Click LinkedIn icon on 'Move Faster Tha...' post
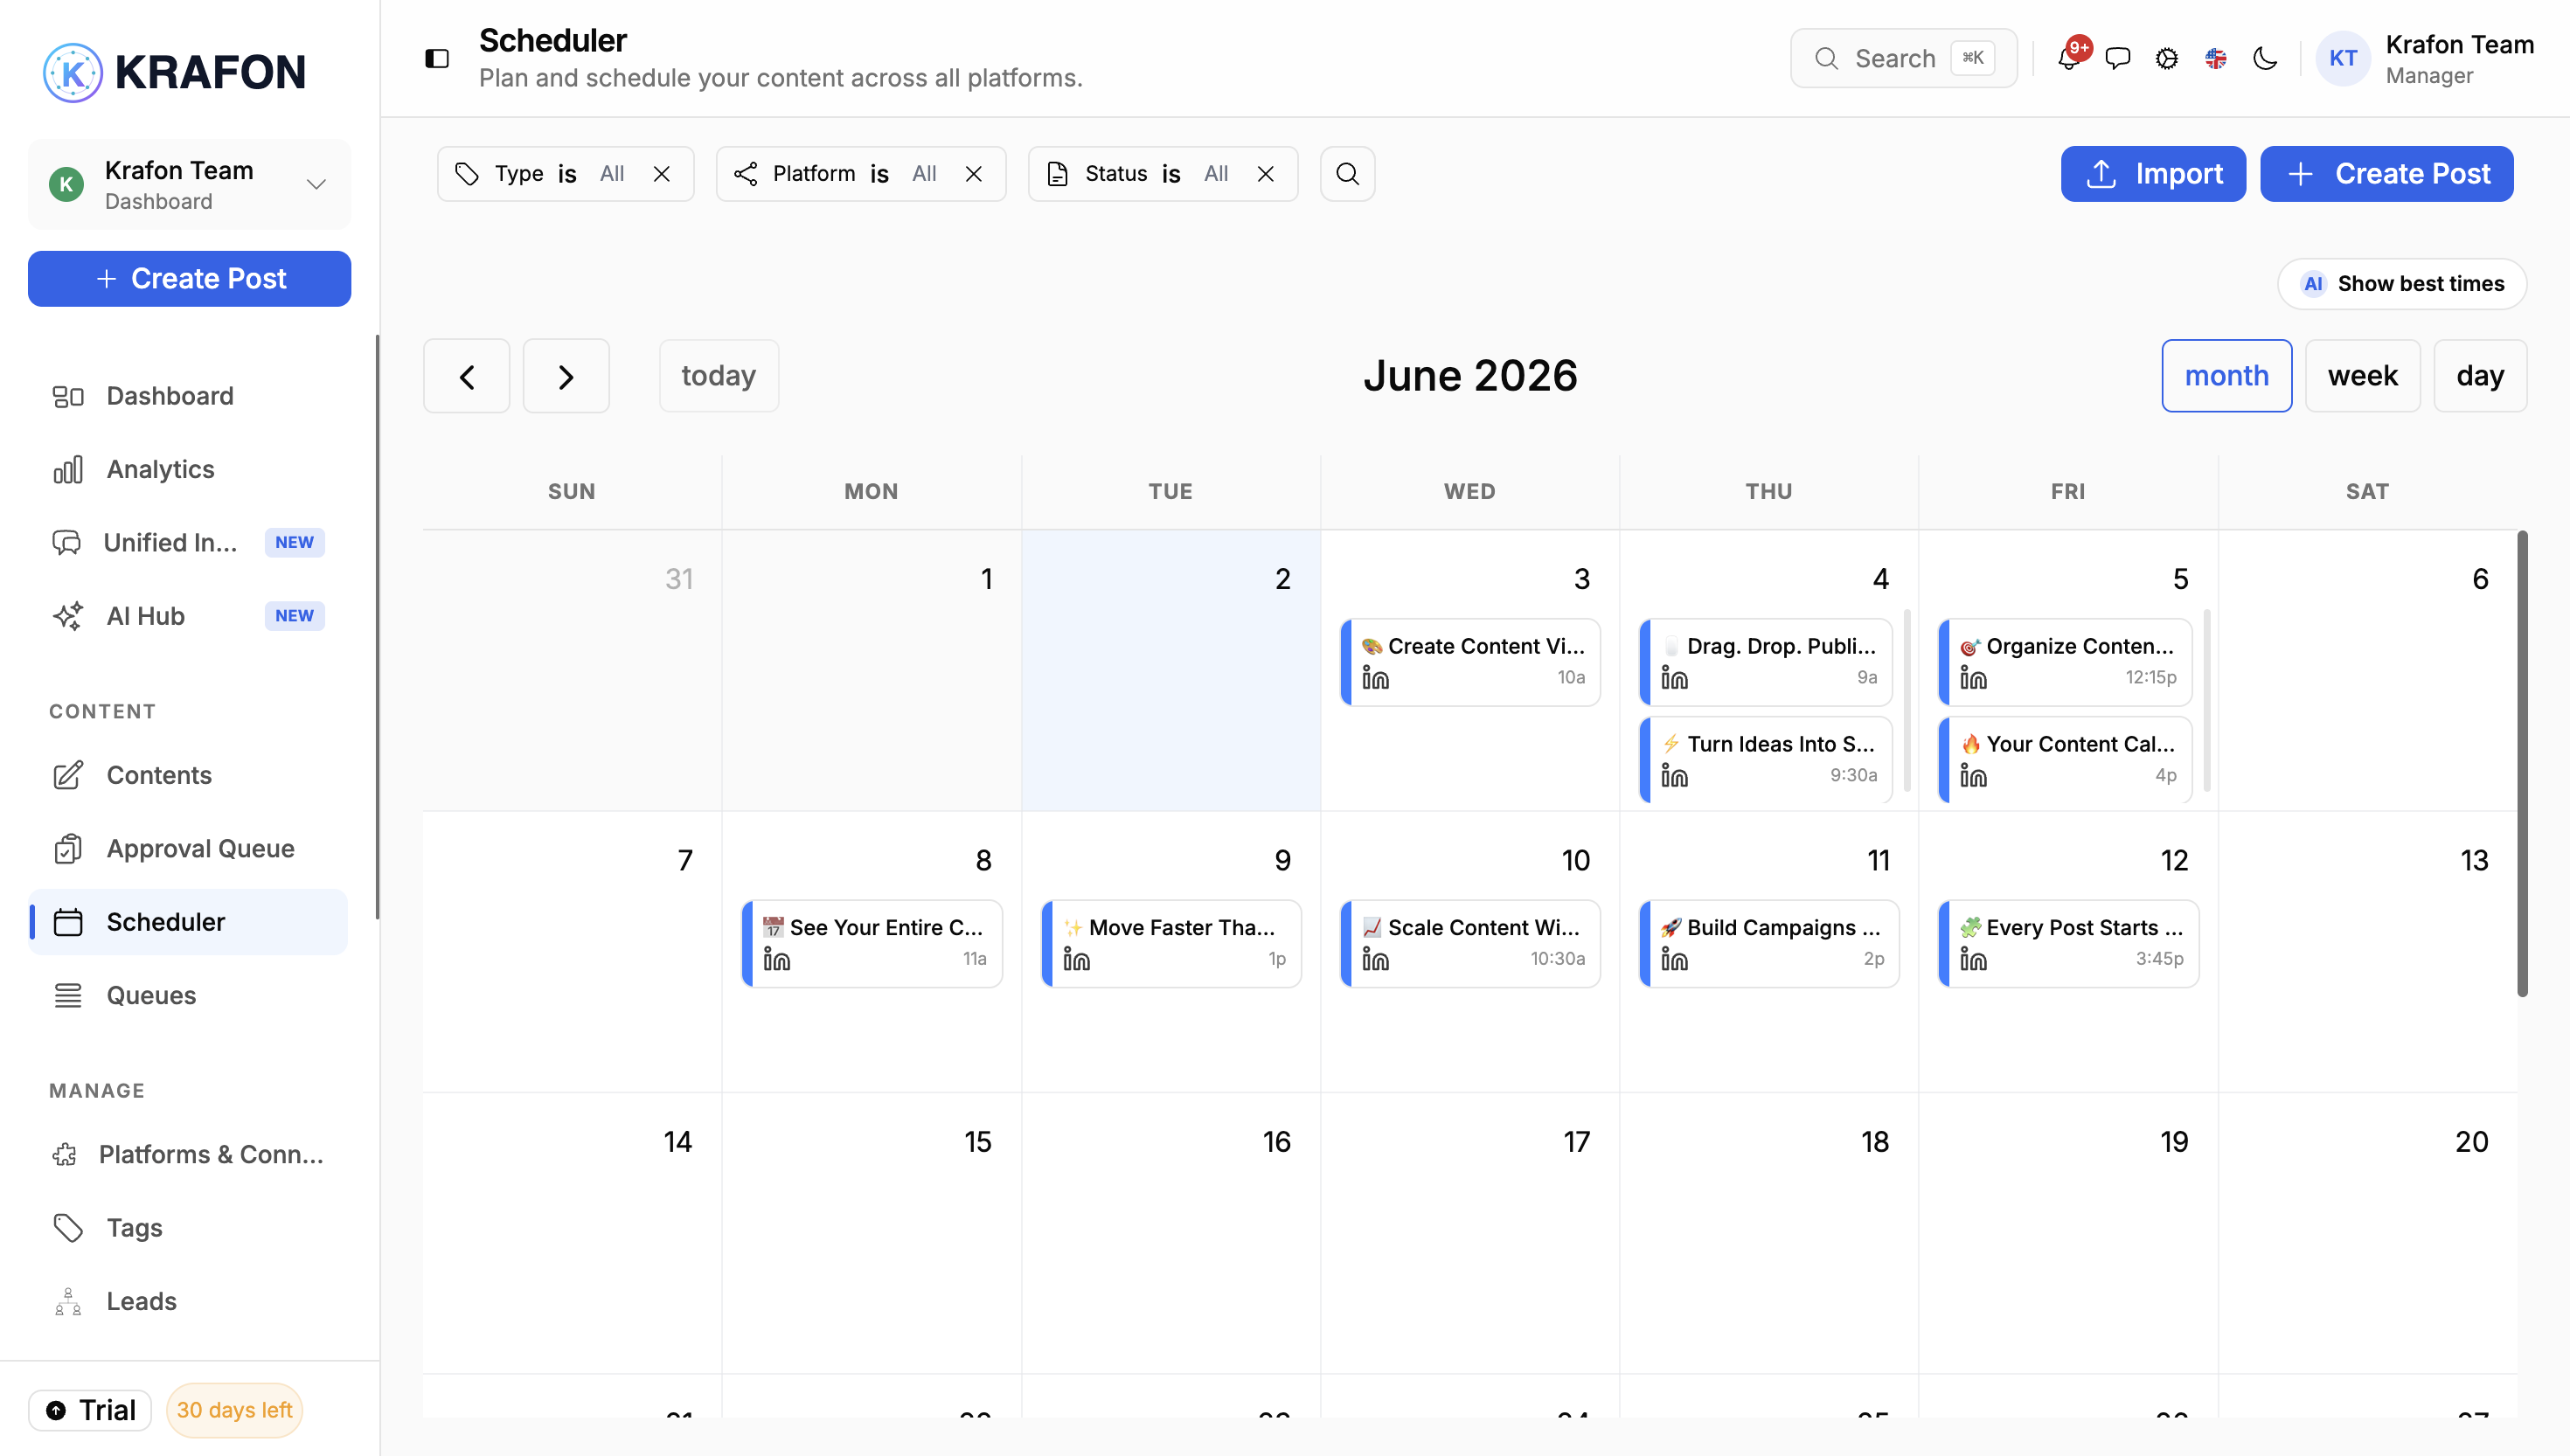This screenshot has width=2570, height=1456. (1076, 960)
